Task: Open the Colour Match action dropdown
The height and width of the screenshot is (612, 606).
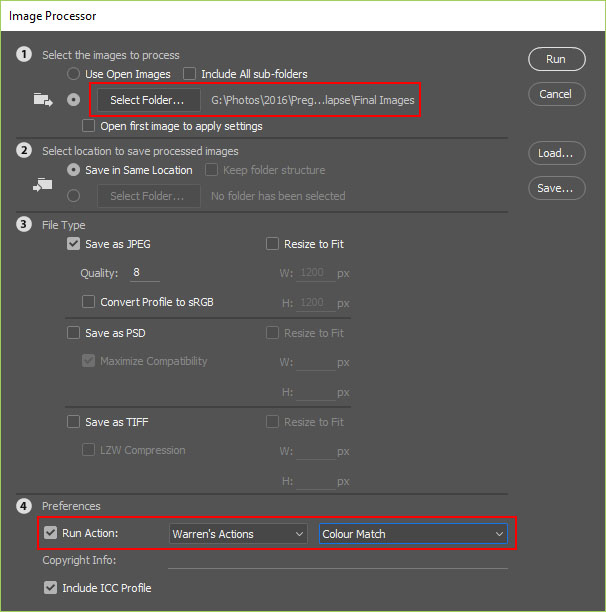Action: tap(413, 534)
